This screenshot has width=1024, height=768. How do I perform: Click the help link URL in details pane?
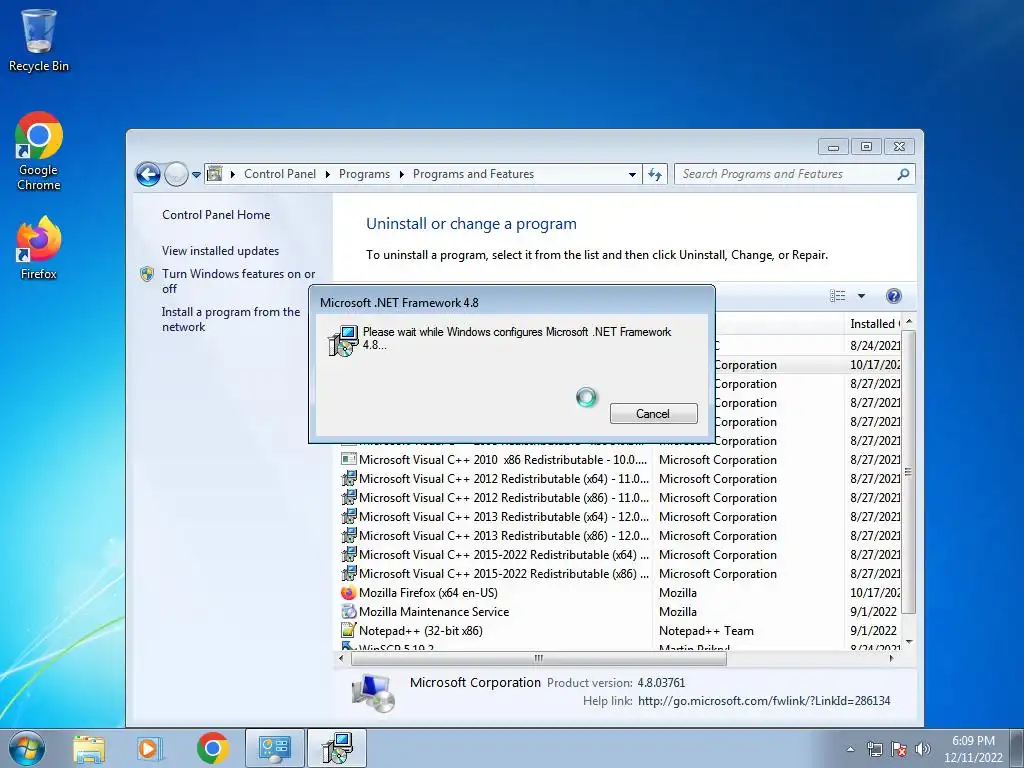click(x=763, y=701)
